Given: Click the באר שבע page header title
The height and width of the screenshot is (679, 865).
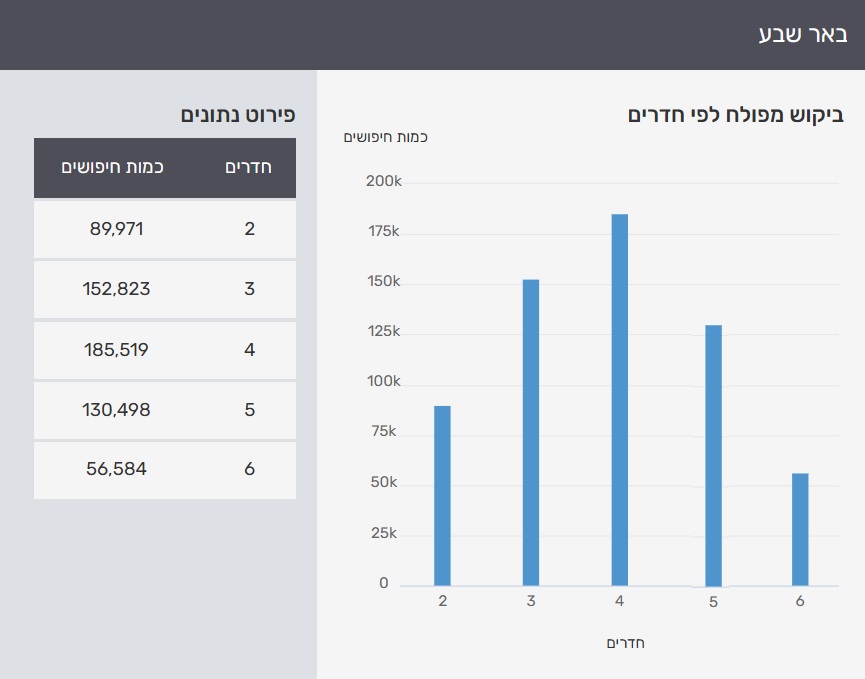Looking at the screenshot, I should (x=802, y=35).
